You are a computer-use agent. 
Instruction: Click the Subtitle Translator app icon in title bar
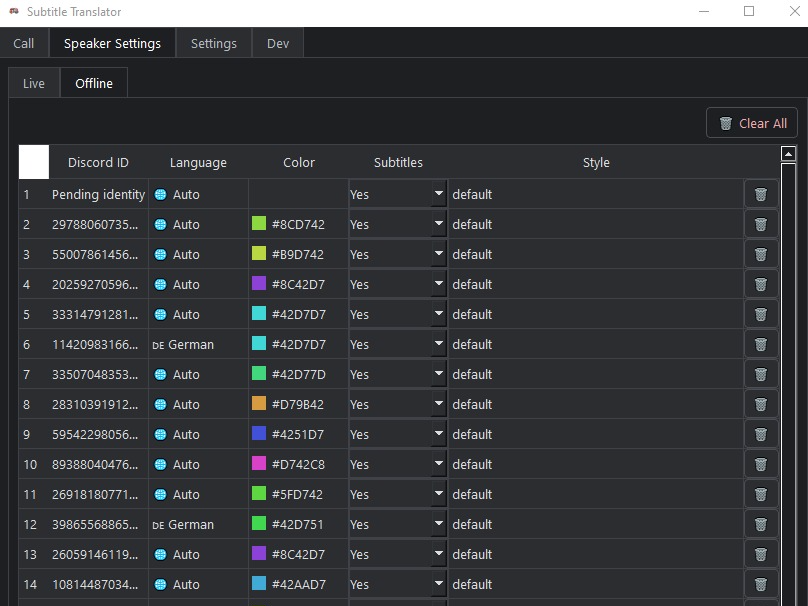pyautogui.click(x=14, y=11)
